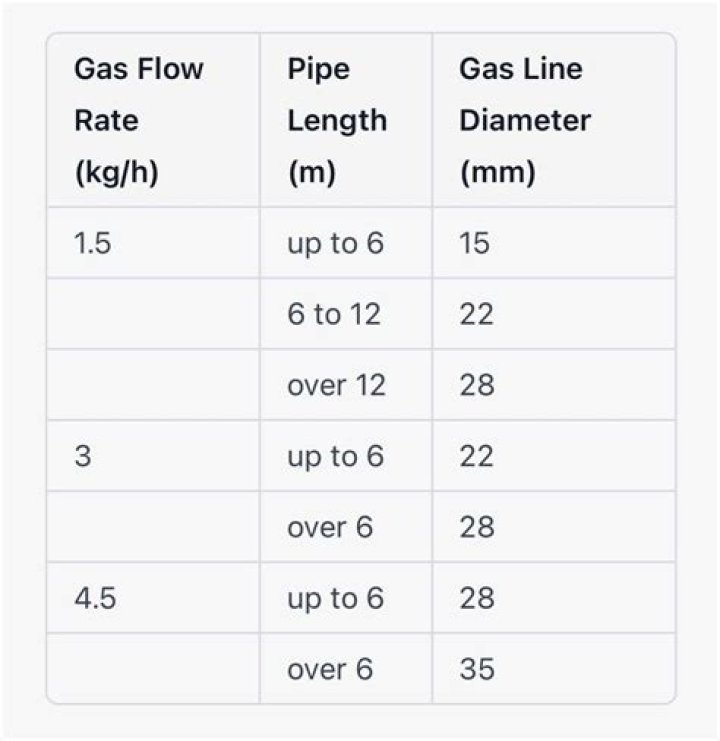Click the 15 mm diameter cell
720x741 pixels.
tap(476, 243)
